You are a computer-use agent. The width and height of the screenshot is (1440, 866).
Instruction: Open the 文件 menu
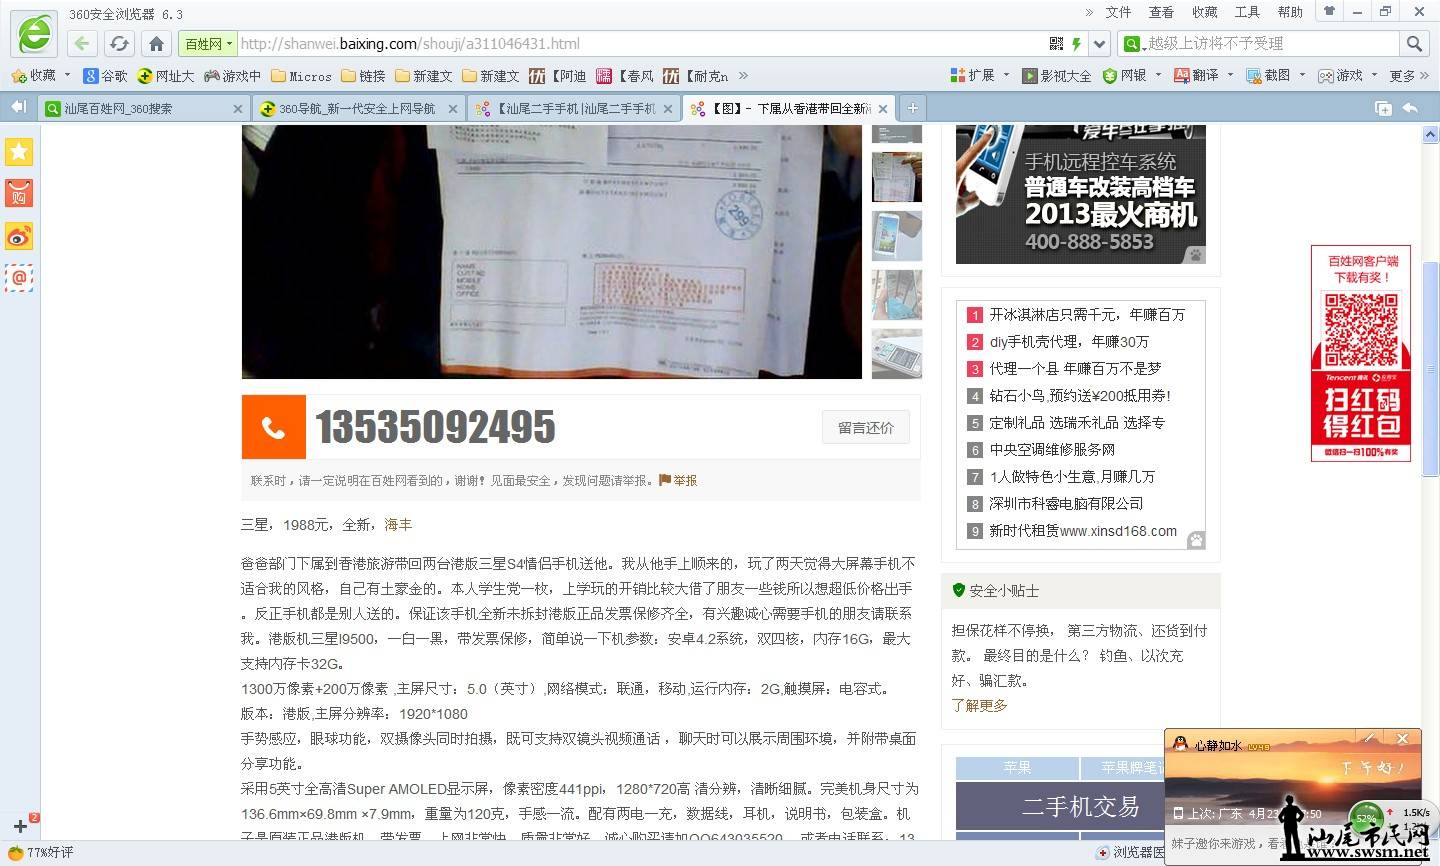(1118, 12)
